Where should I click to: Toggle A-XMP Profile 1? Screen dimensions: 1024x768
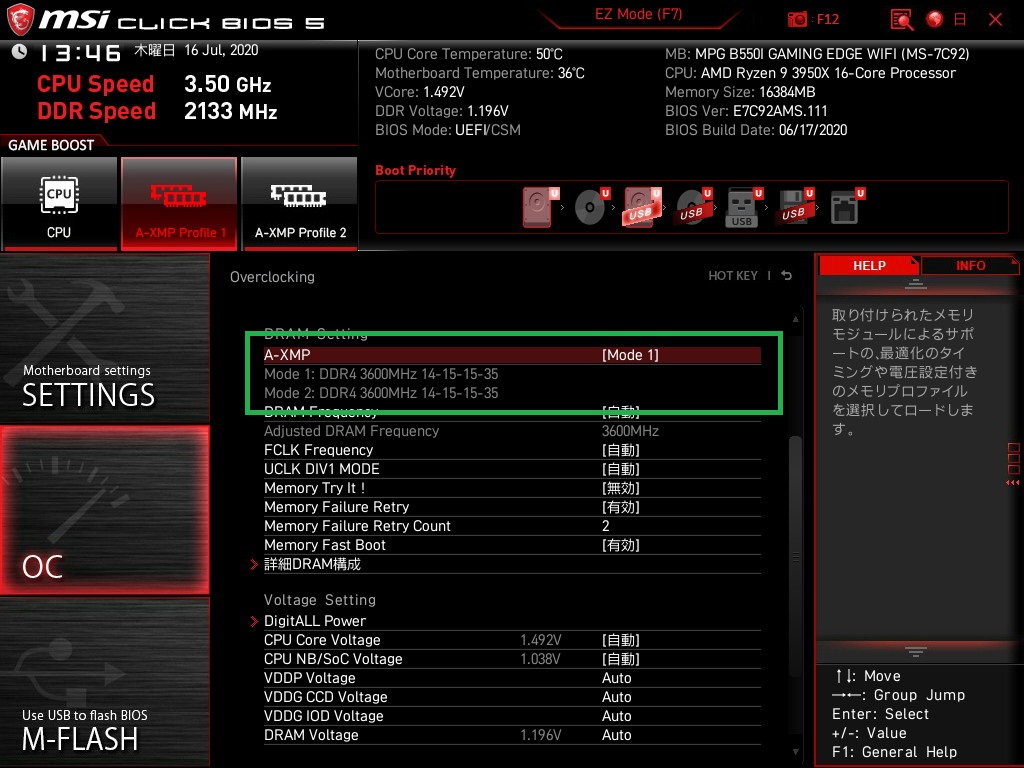click(179, 203)
